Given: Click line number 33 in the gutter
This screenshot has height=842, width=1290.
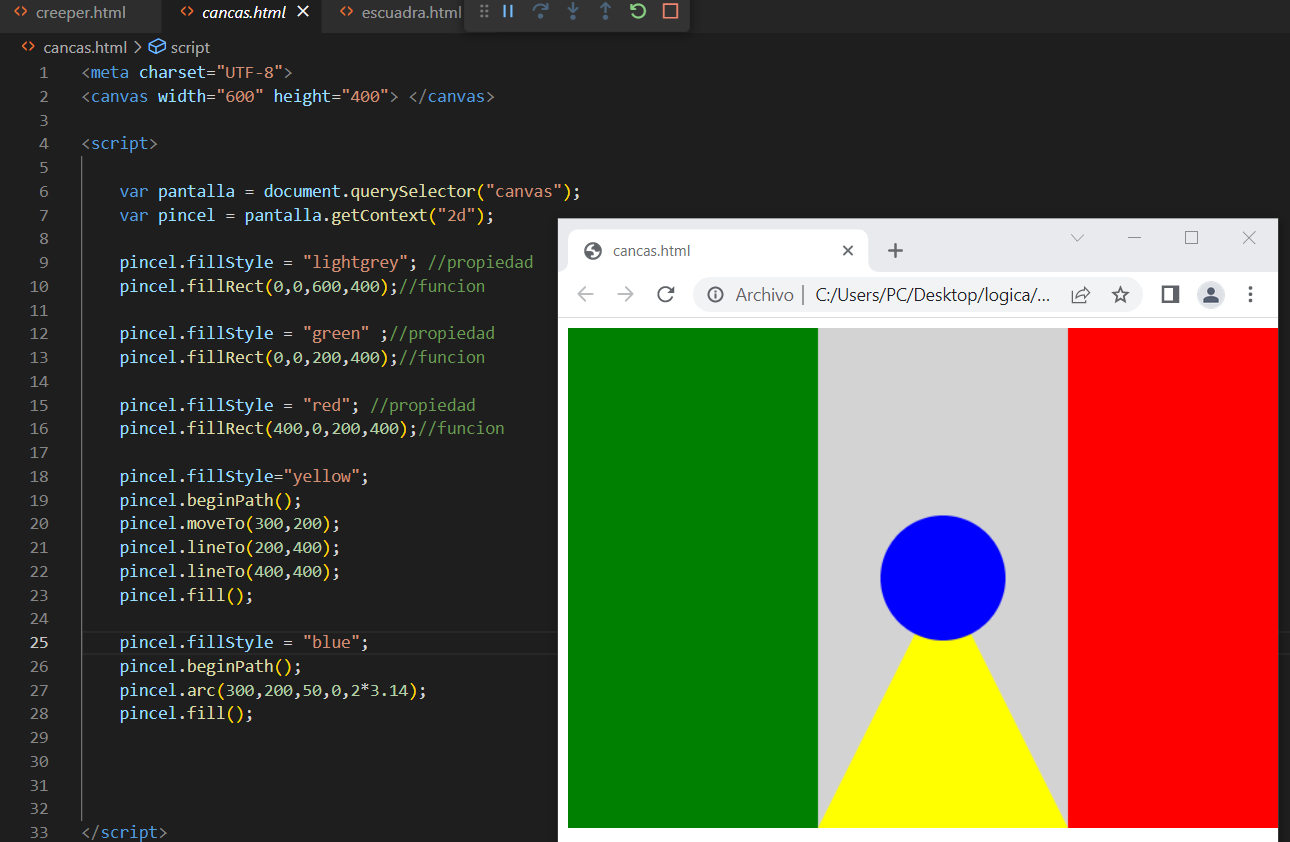Looking at the screenshot, I should pos(39,832).
